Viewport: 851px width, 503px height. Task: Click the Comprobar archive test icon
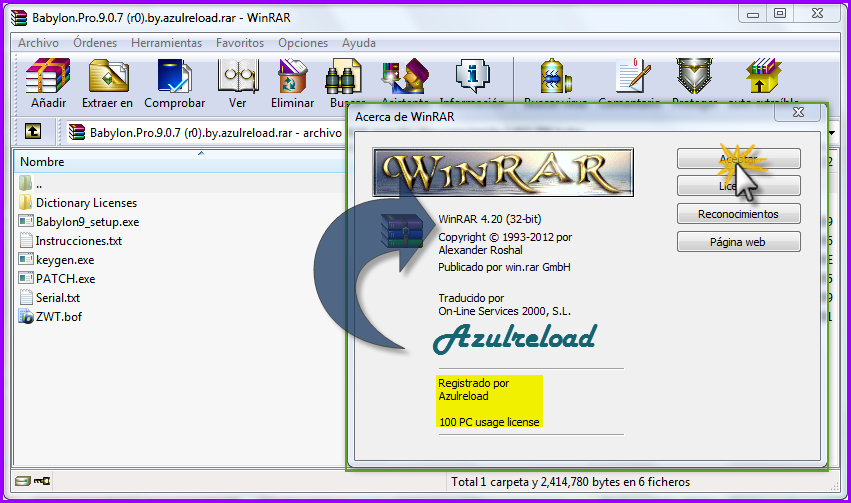[174, 75]
